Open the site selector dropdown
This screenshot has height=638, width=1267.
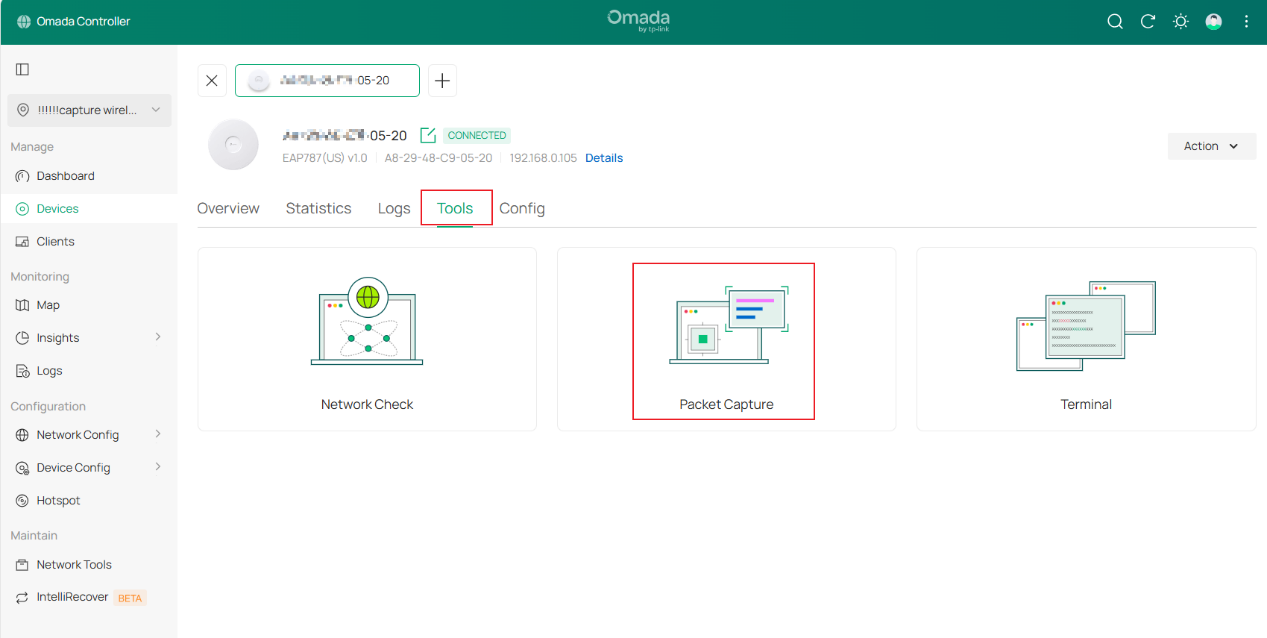click(x=89, y=110)
